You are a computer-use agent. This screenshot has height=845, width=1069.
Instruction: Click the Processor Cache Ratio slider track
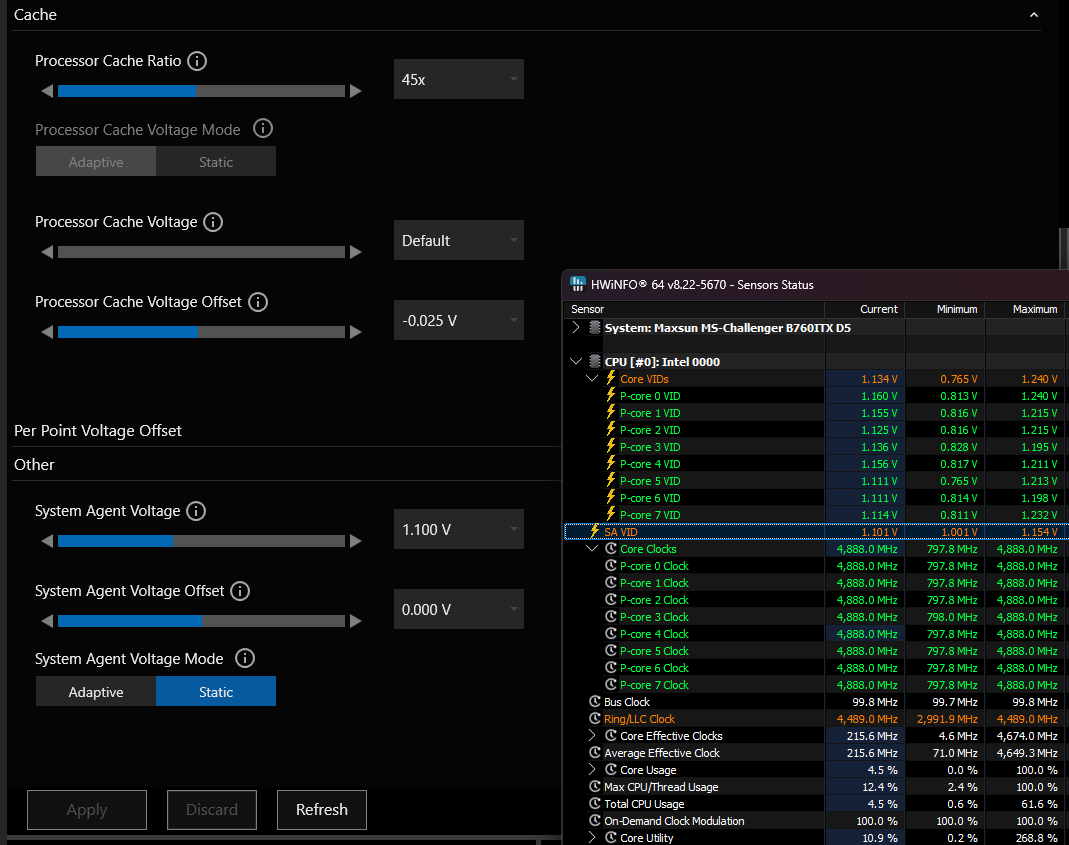pos(201,91)
